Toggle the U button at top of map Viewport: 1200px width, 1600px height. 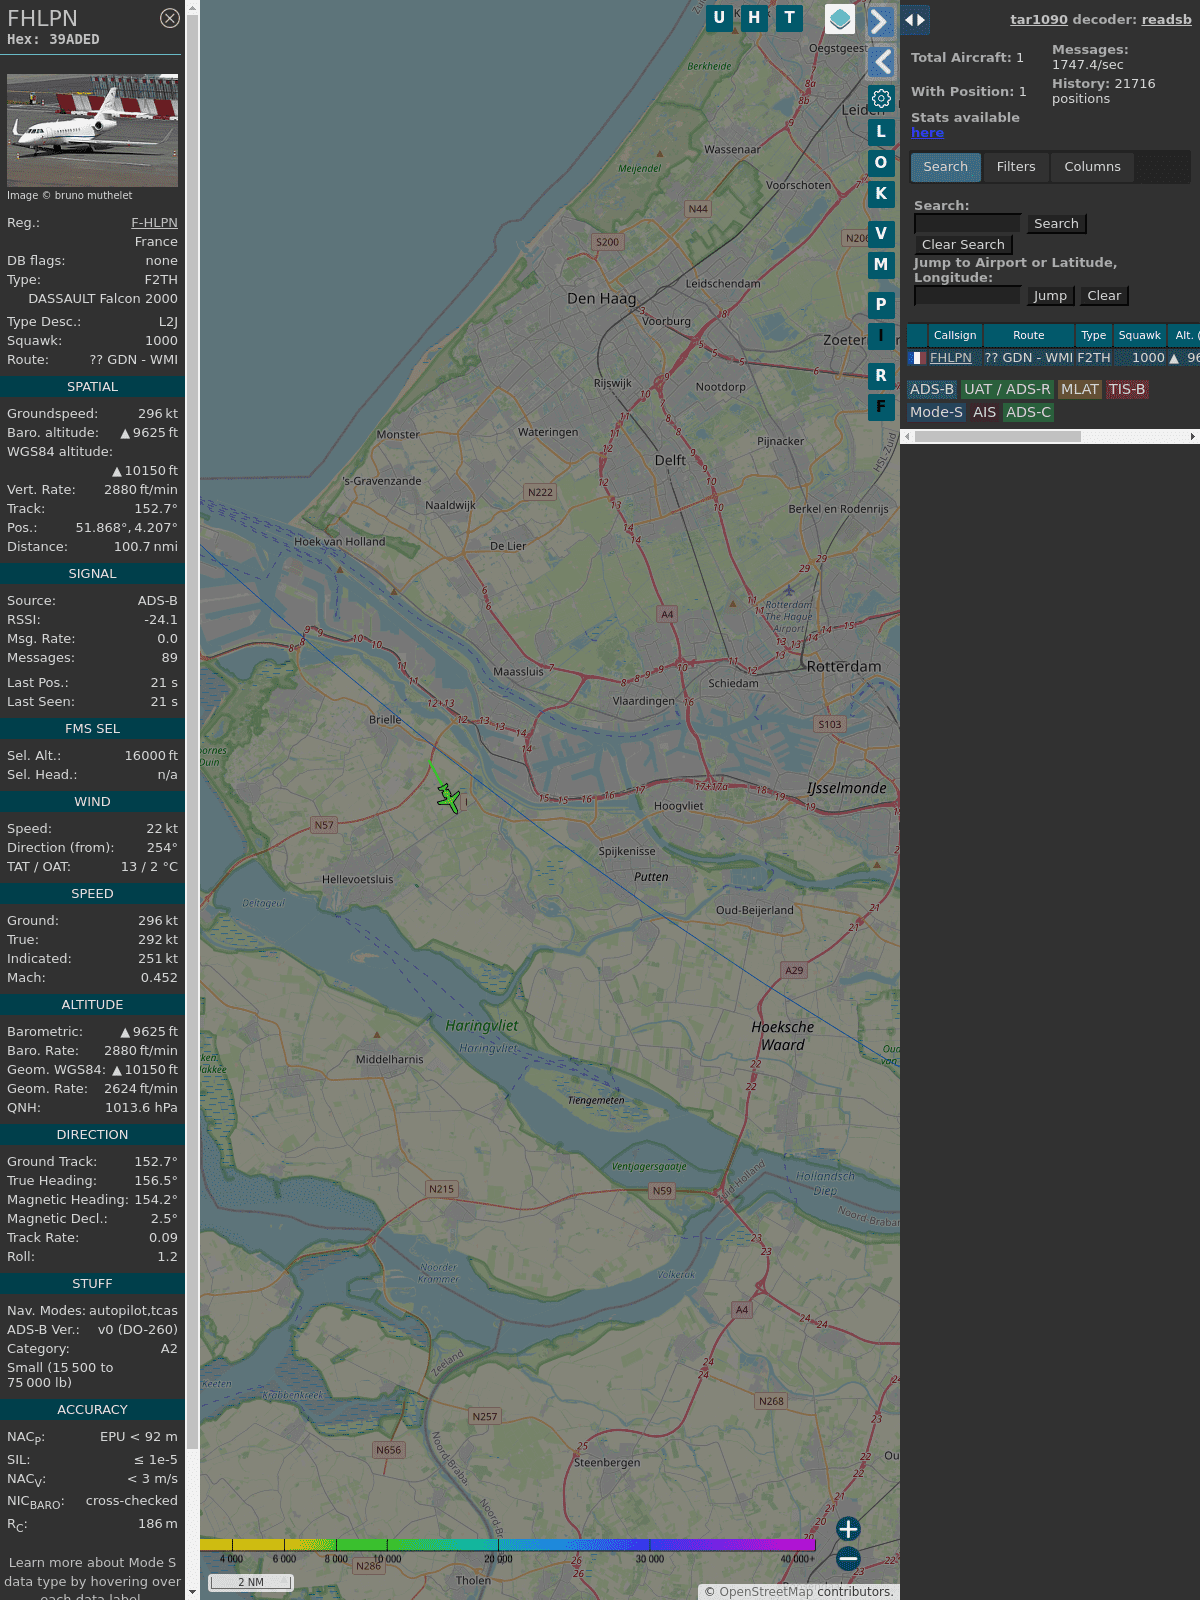[x=719, y=18]
